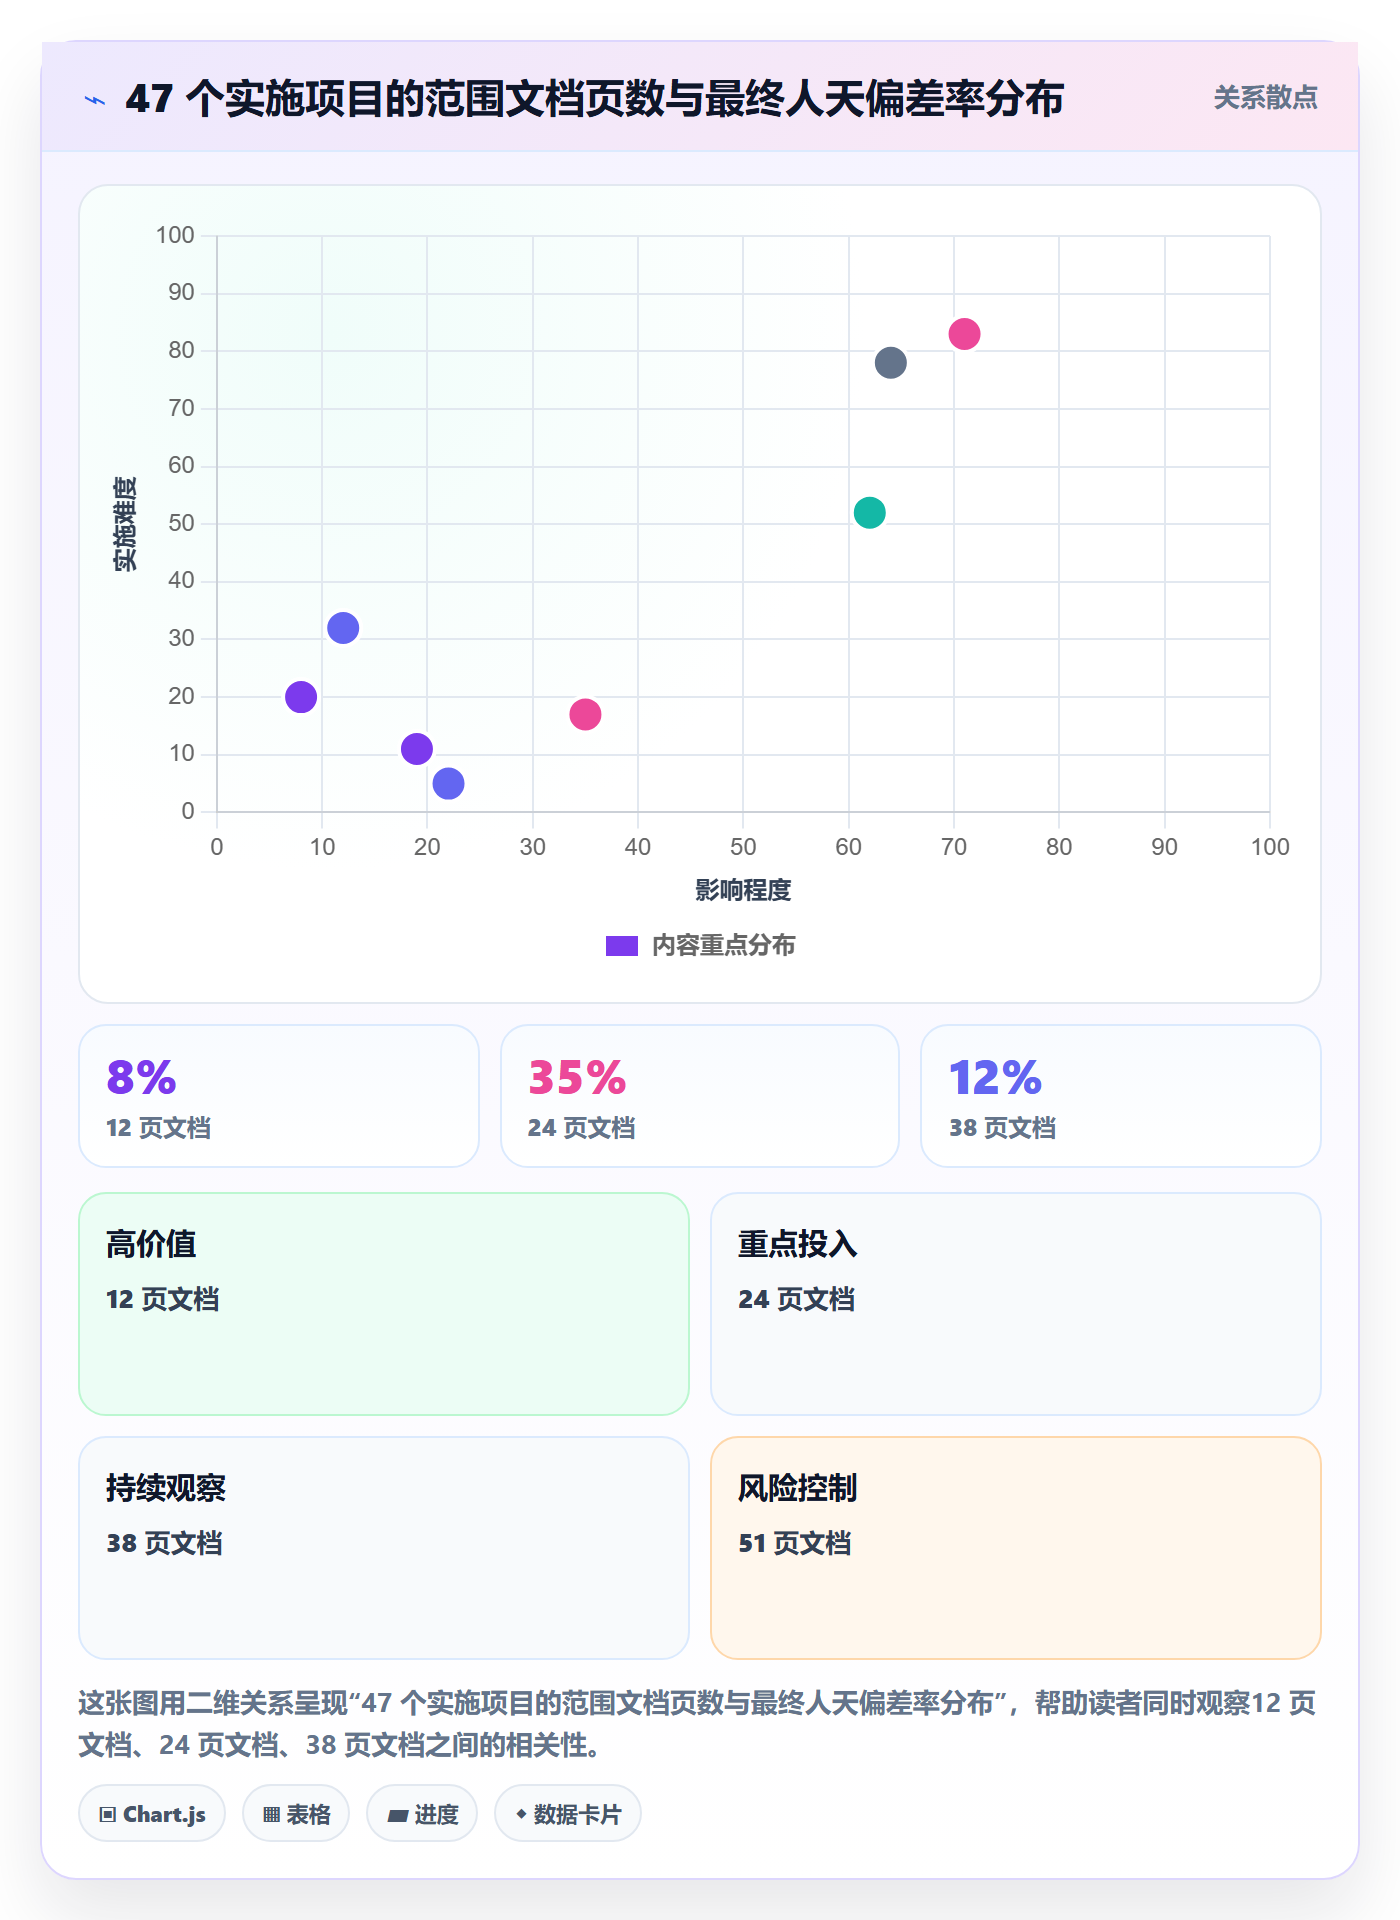This screenshot has height=1920, width=1400.
Task: Click the 表格 tag chip
Action: coord(296,1814)
